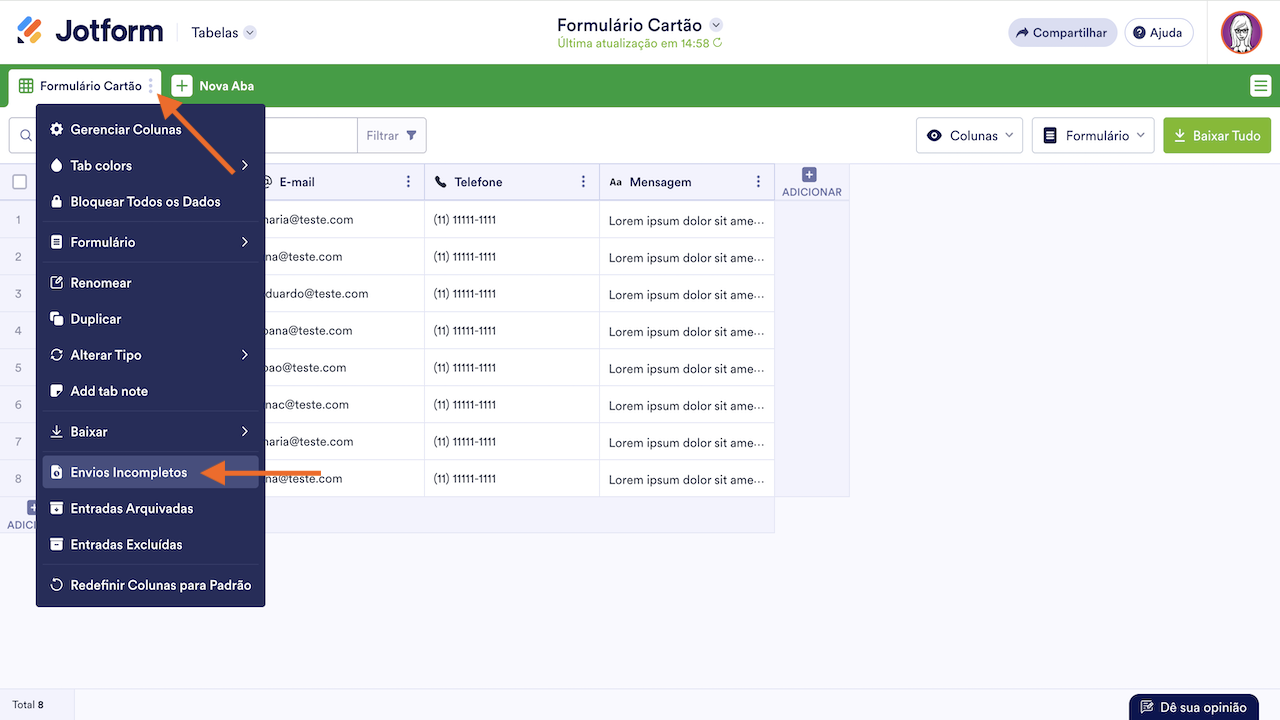
Task: Open the Dê sua opinião feedback
Action: 1193,707
